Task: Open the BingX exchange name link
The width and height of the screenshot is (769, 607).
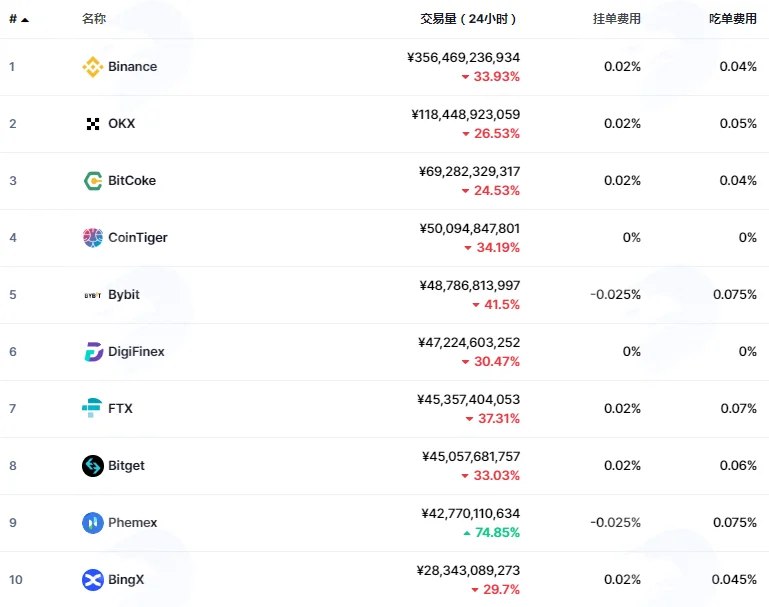Action: [x=126, y=580]
